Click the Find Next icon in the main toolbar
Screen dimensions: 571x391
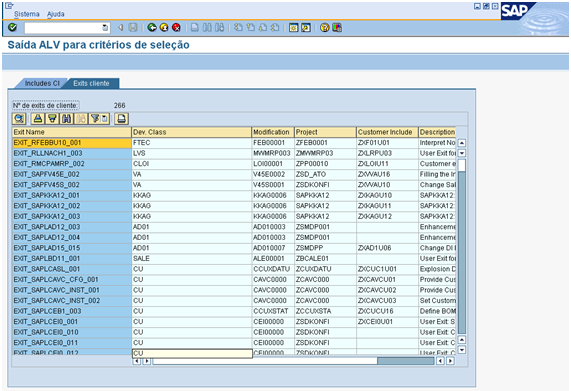[x=219, y=27]
